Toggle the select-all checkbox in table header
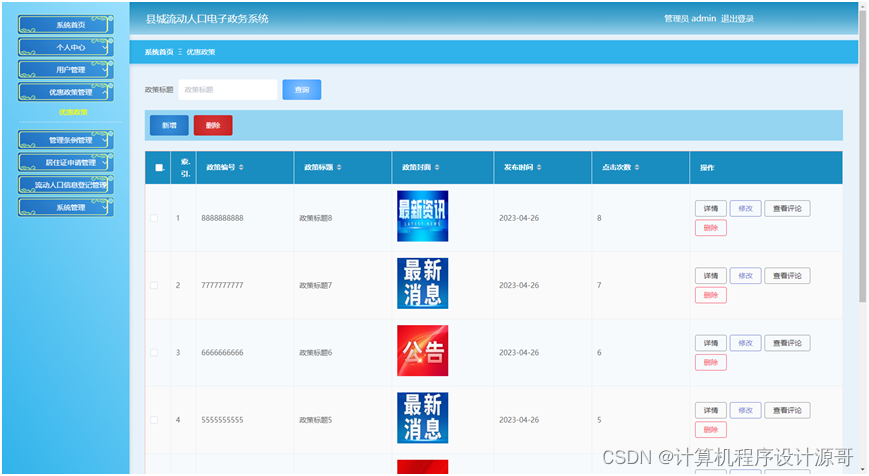This screenshot has width=869, height=476. [x=159, y=167]
